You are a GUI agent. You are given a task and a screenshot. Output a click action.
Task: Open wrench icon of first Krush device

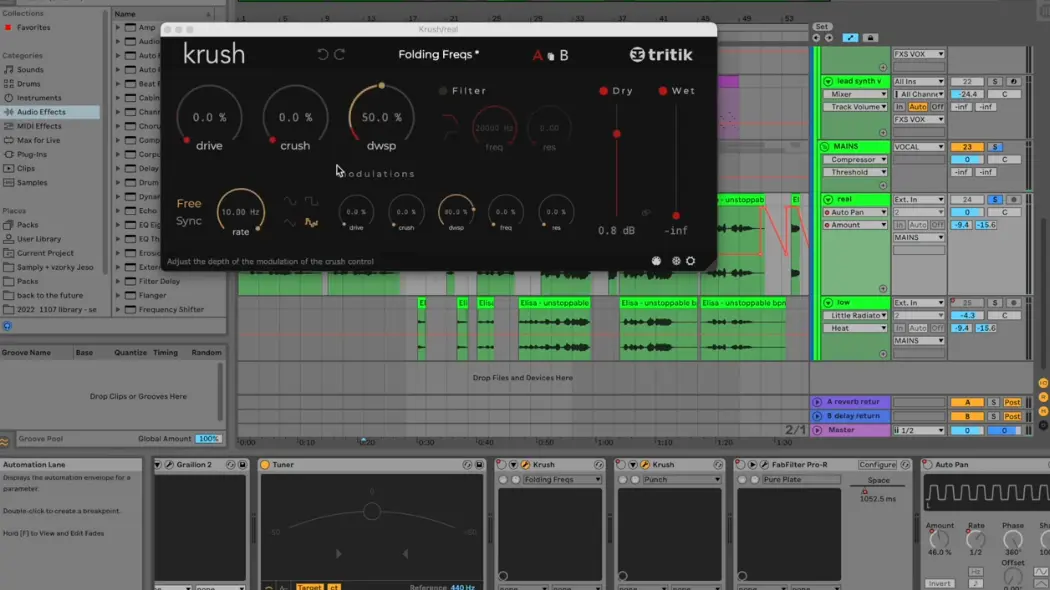[526, 465]
